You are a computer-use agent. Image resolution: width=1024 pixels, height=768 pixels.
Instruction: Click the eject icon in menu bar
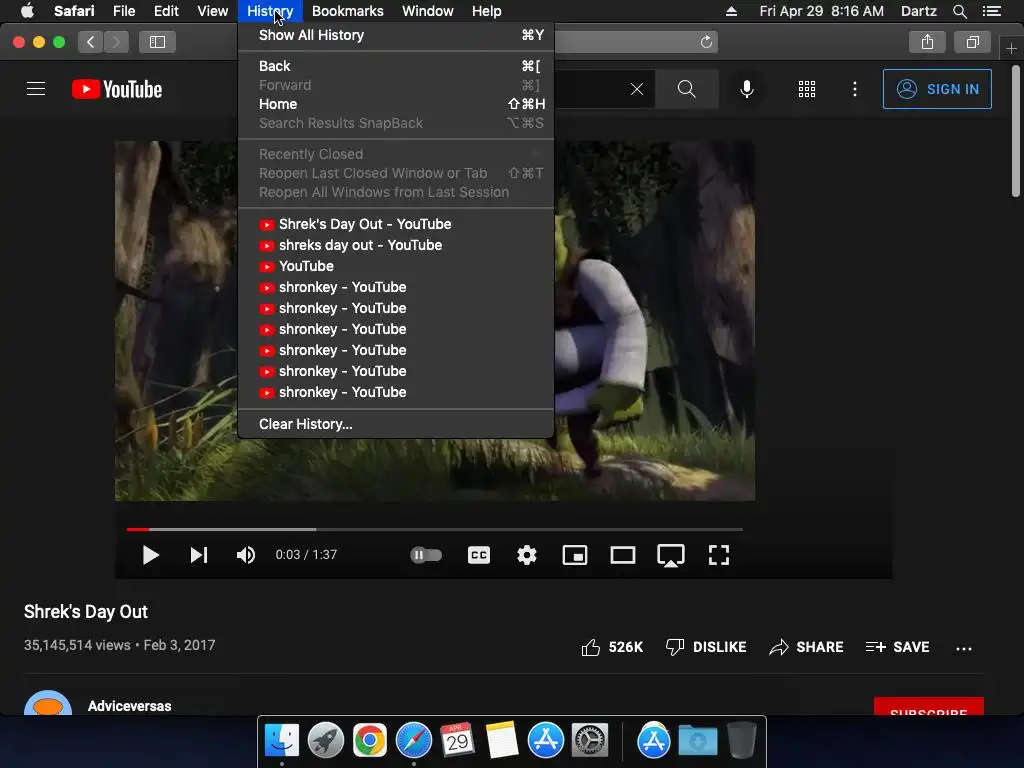pyautogui.click(x=731, y=11)
